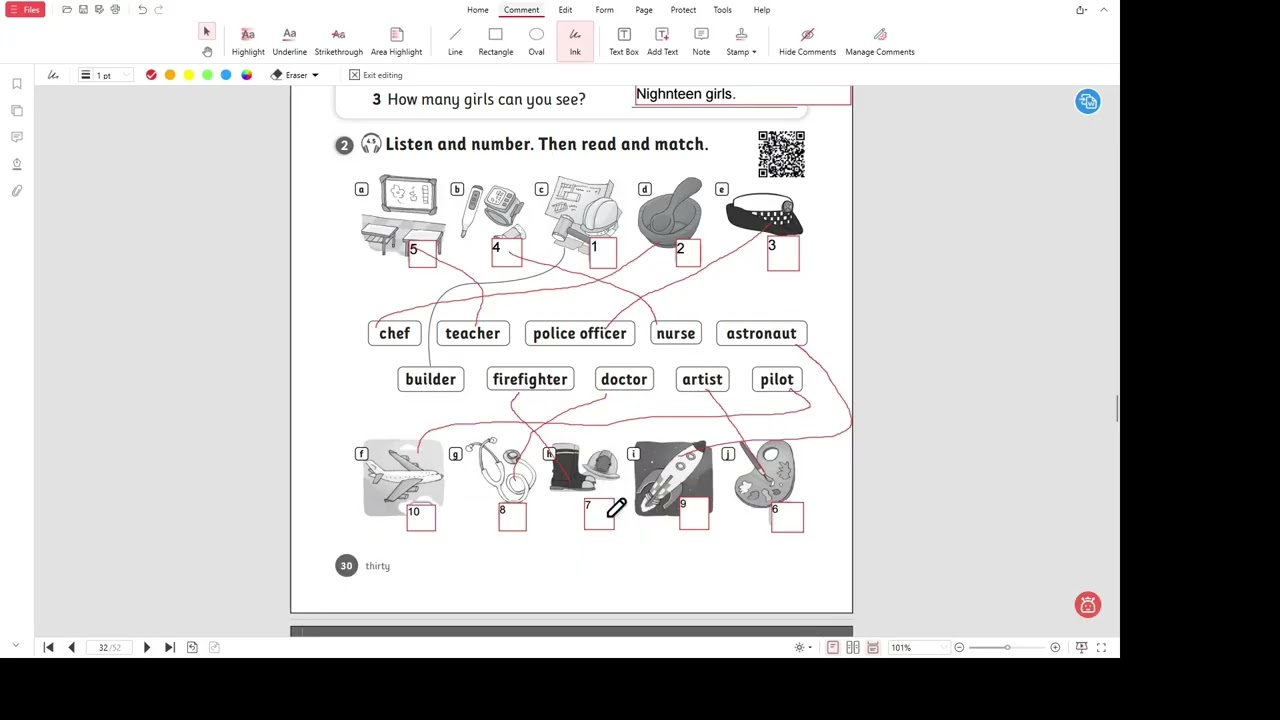Select the Area Highlight tool
Screen dimensions: 1280x720
click(x=396, y=42)
